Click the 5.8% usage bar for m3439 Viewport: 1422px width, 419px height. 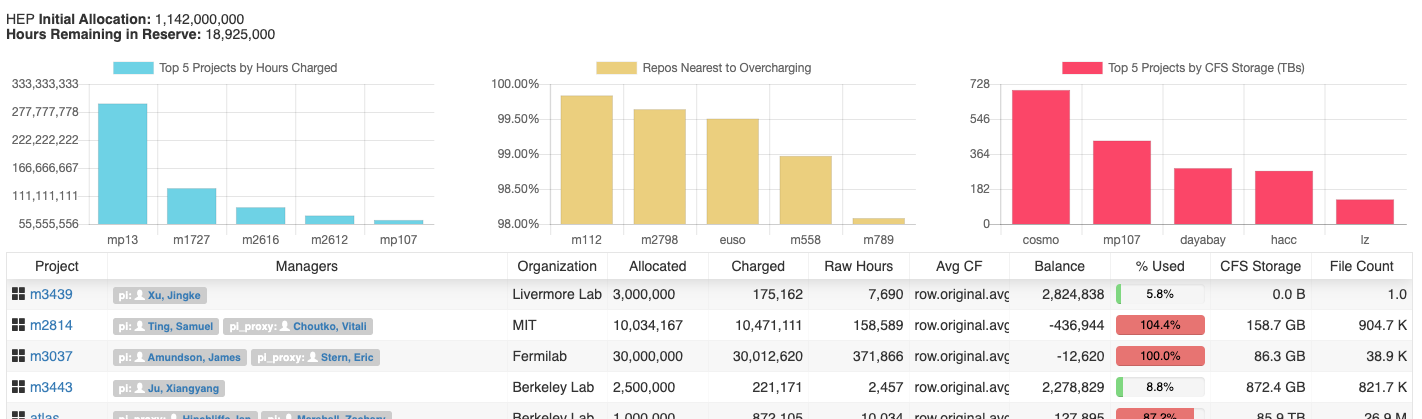pyautogui.click(x=1160, y=295)
